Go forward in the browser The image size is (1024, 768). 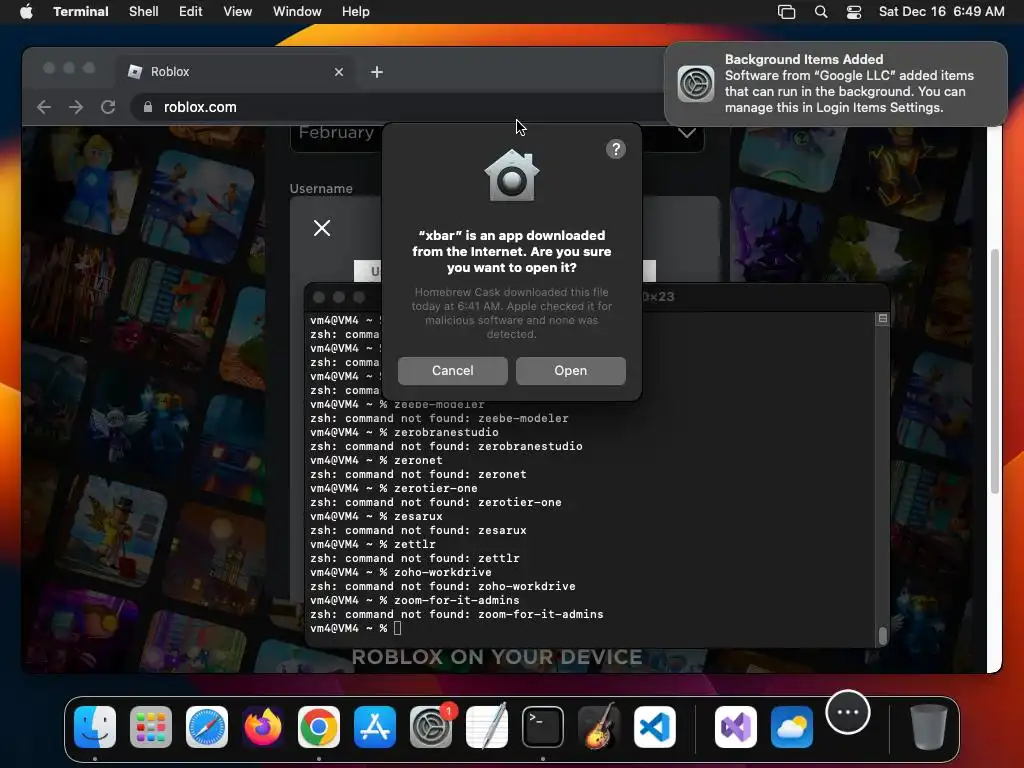76,107
